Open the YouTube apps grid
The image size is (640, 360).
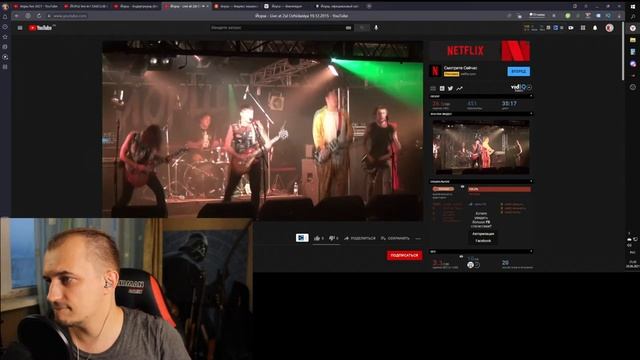(583, 28)
